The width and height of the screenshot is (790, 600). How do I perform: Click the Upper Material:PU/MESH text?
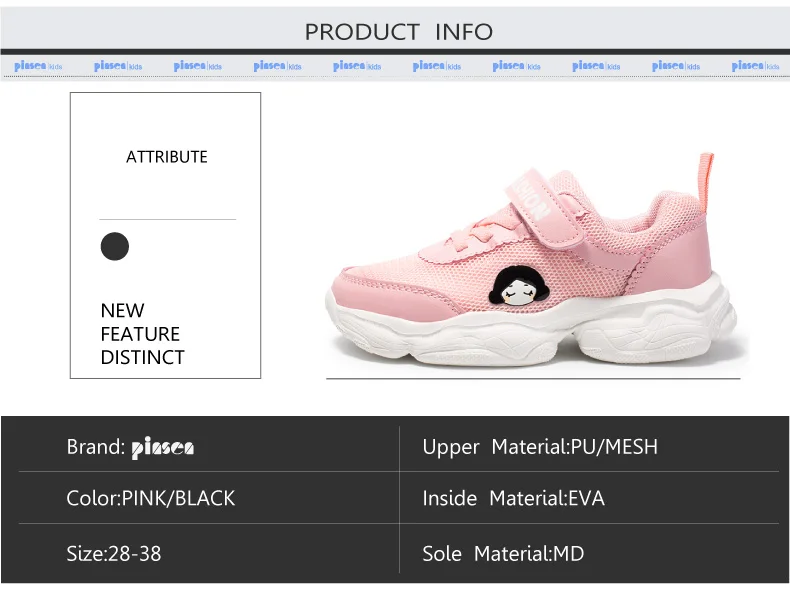540,447
